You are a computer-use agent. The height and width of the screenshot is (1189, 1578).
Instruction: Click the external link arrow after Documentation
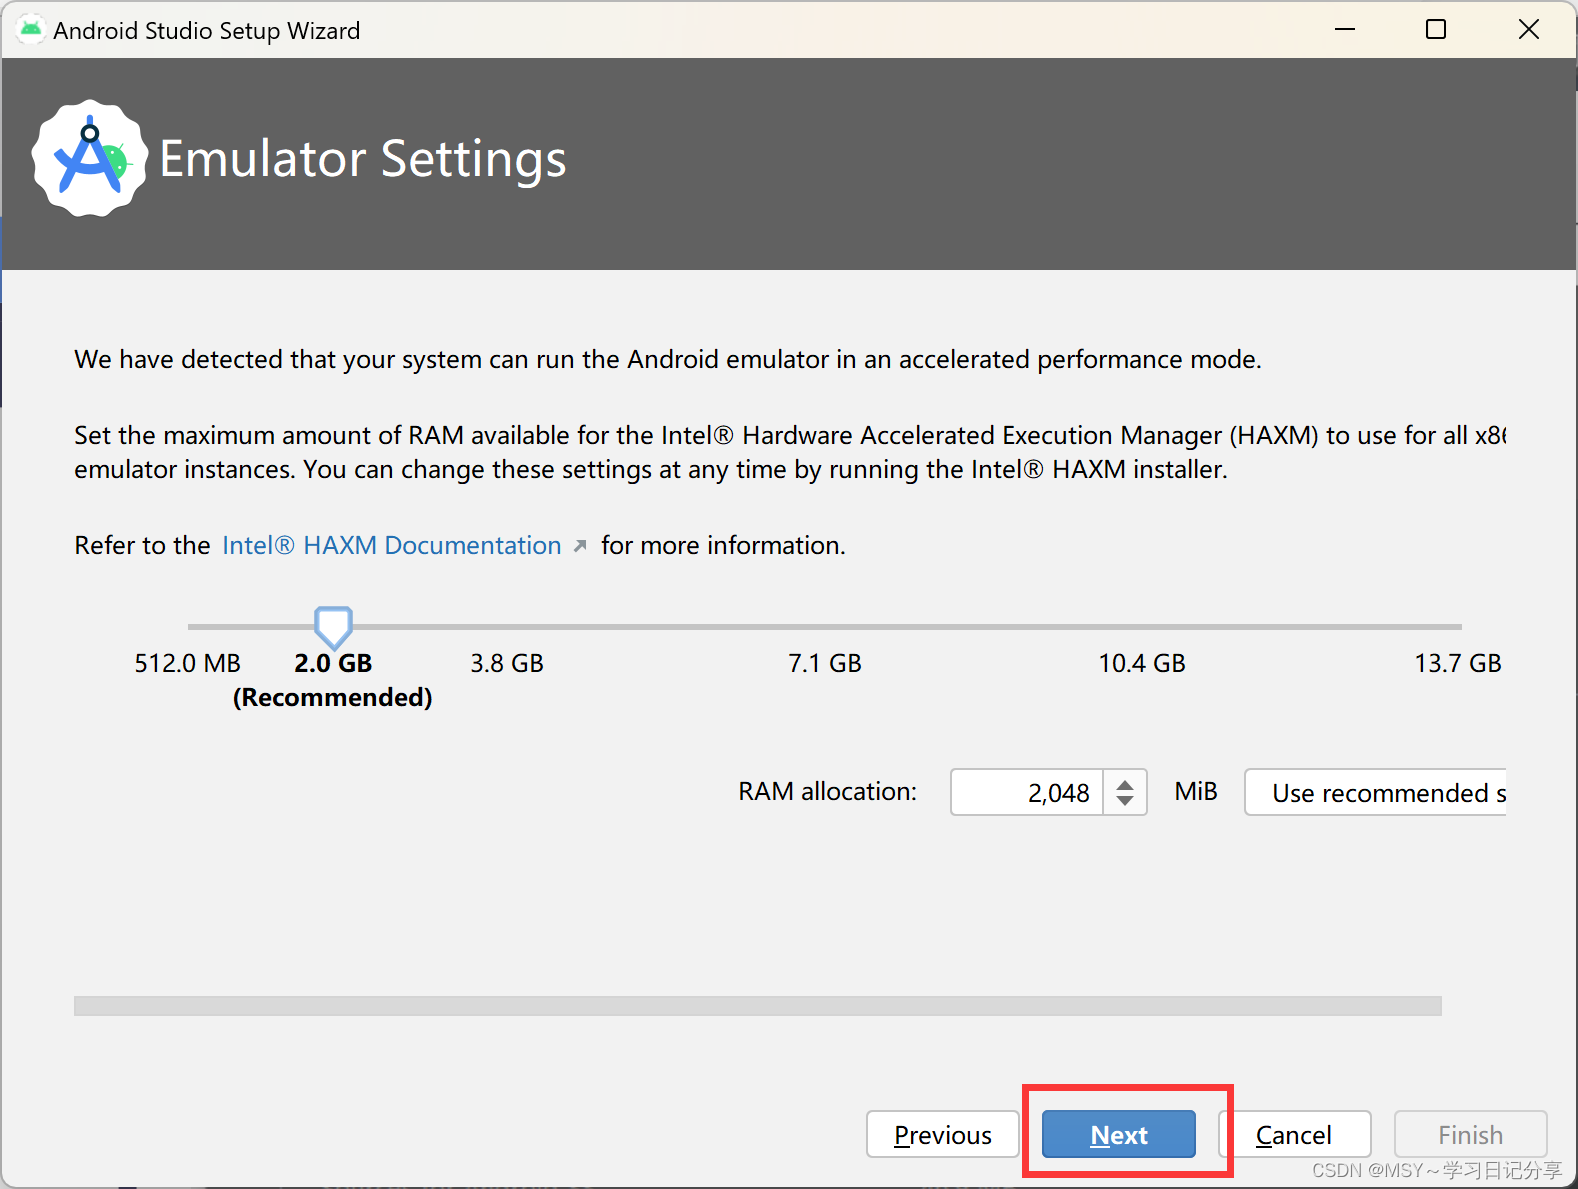tap(580, 546)
